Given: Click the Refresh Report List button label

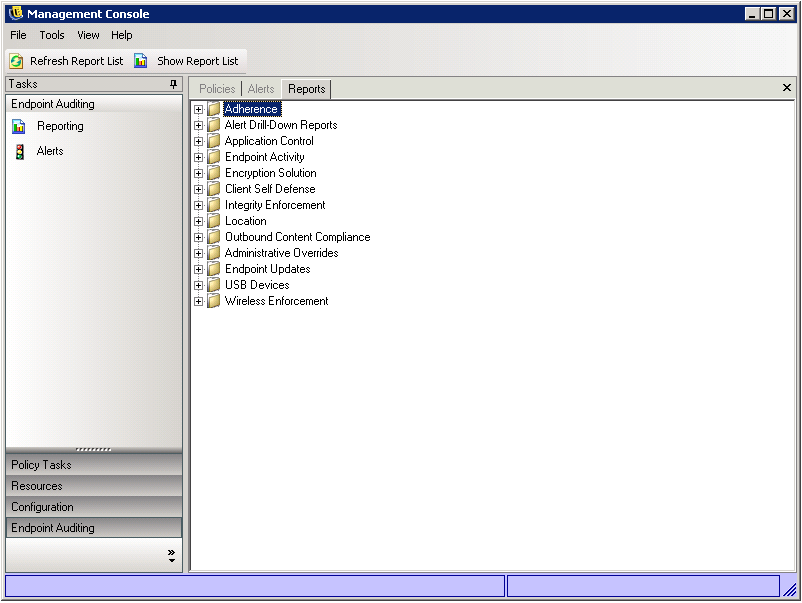Looking at the screenshot, I should 77,61.
